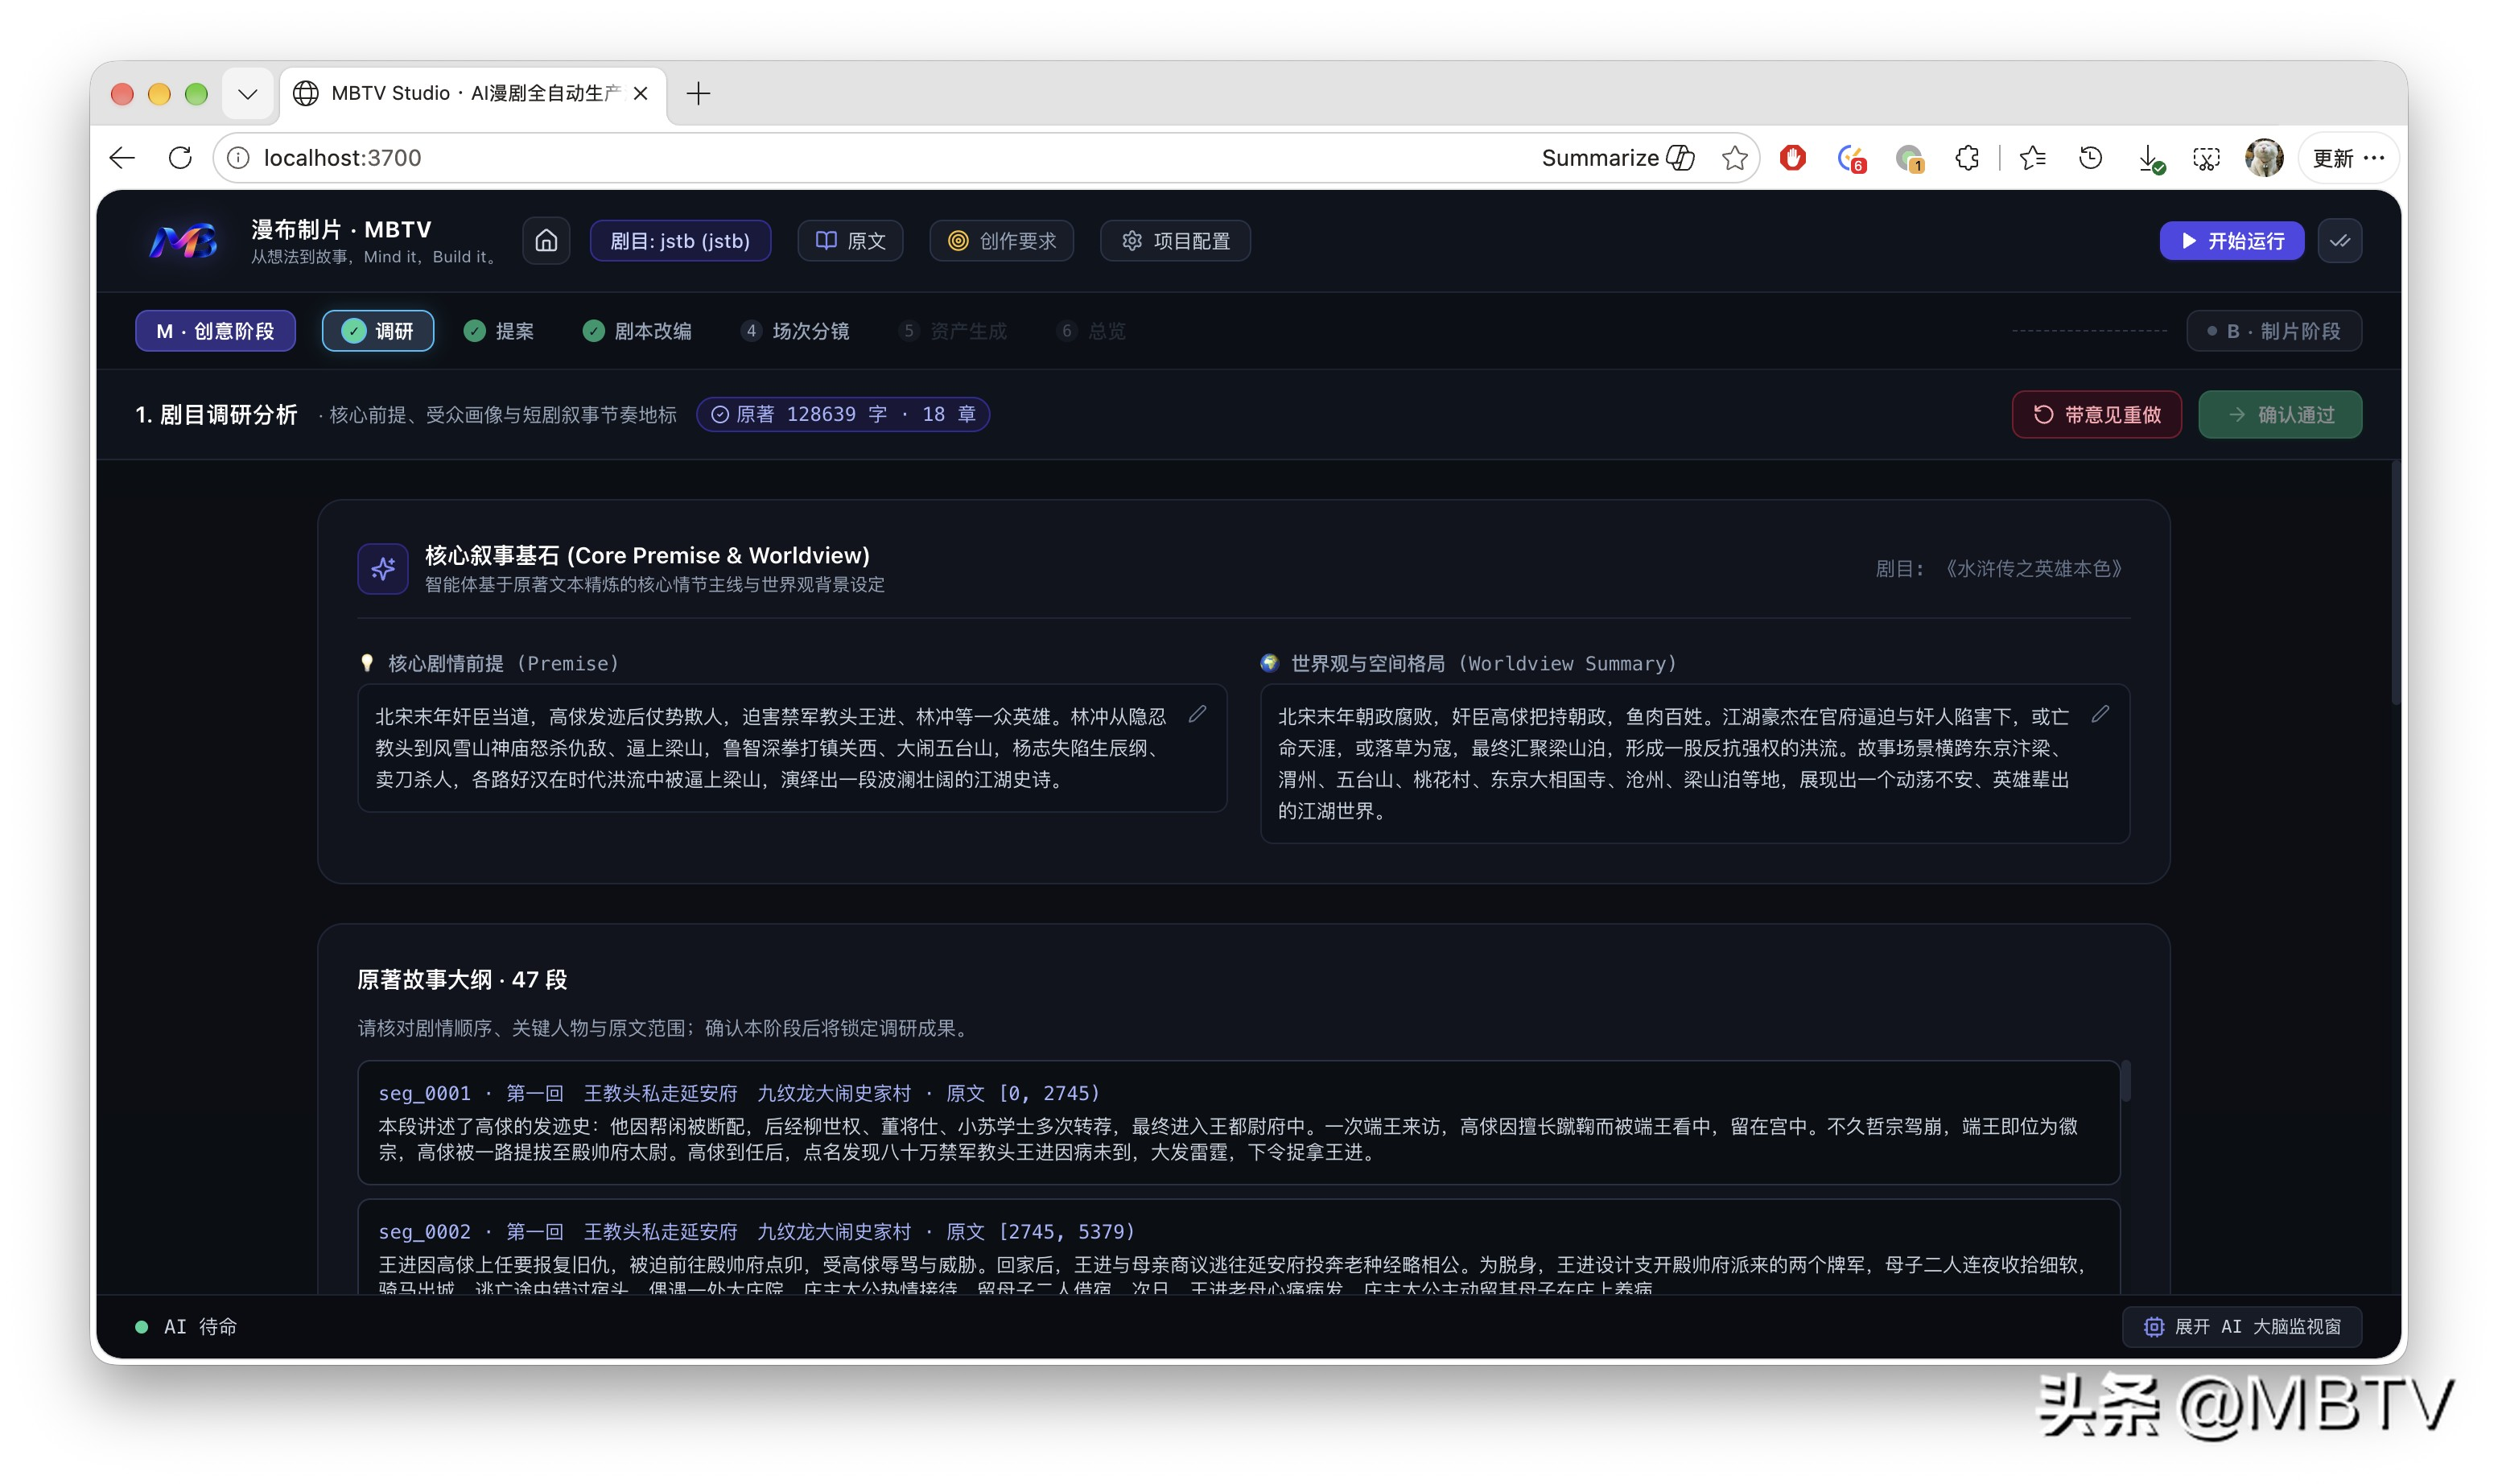Open the browser extensions puzzle icon
Screen dimensions: 2498x1484
tap(1967, 158)
